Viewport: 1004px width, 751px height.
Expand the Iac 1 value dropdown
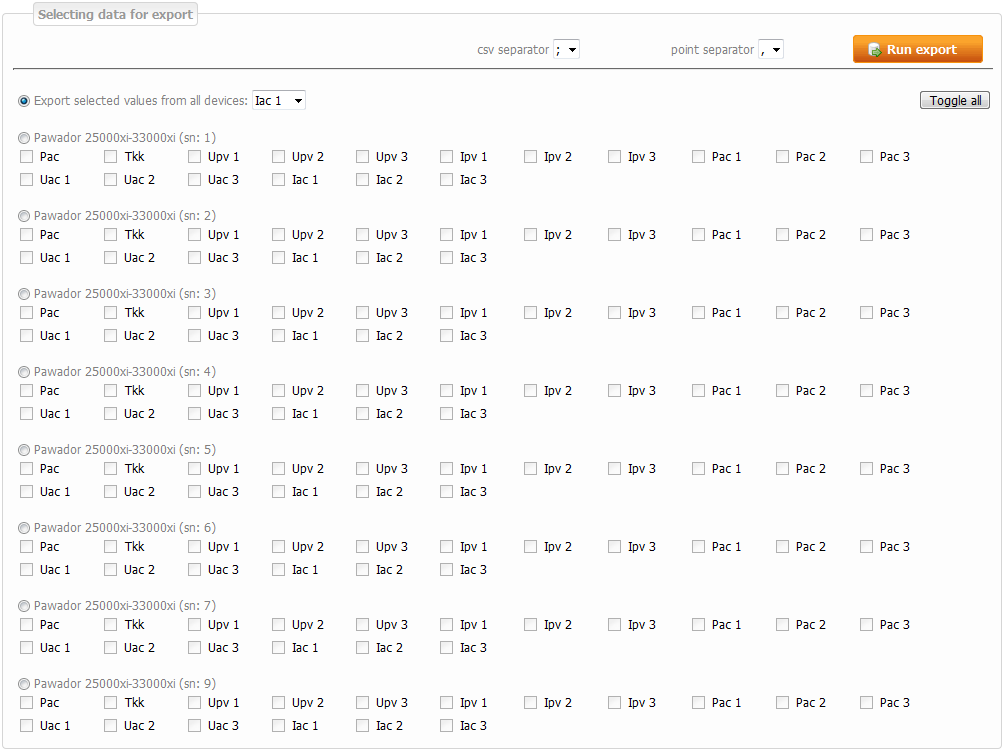point(279,101)
